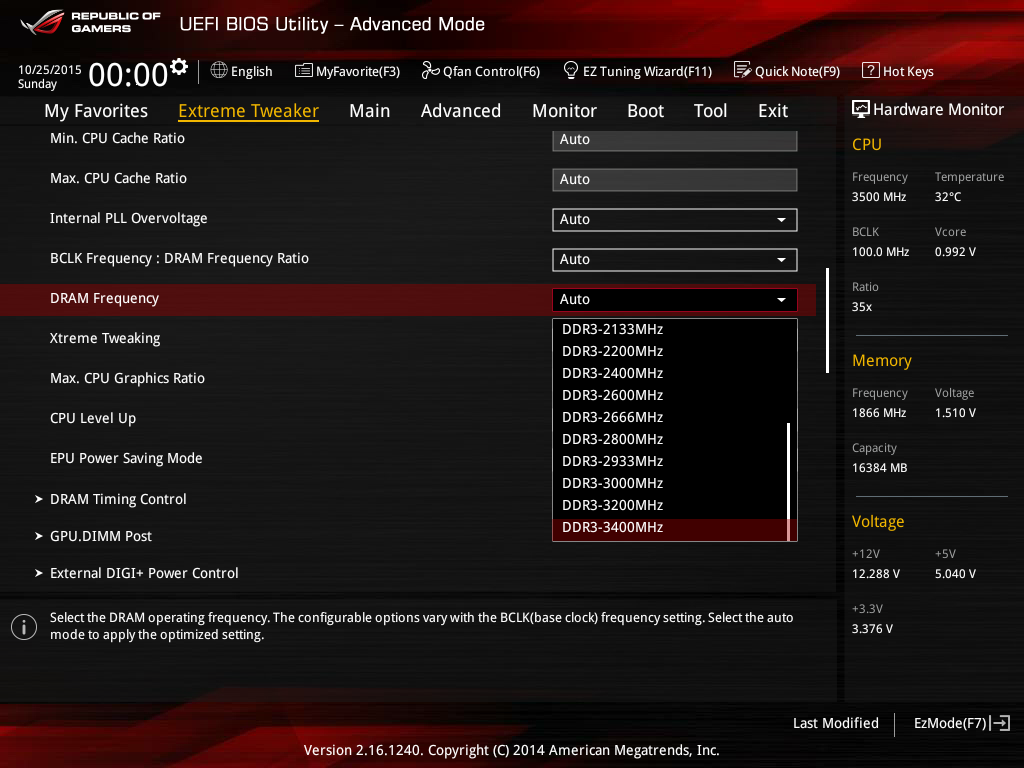Click the Hardware Monitor screen icon
Screen dimensions: 1024x768
[861, 109]
